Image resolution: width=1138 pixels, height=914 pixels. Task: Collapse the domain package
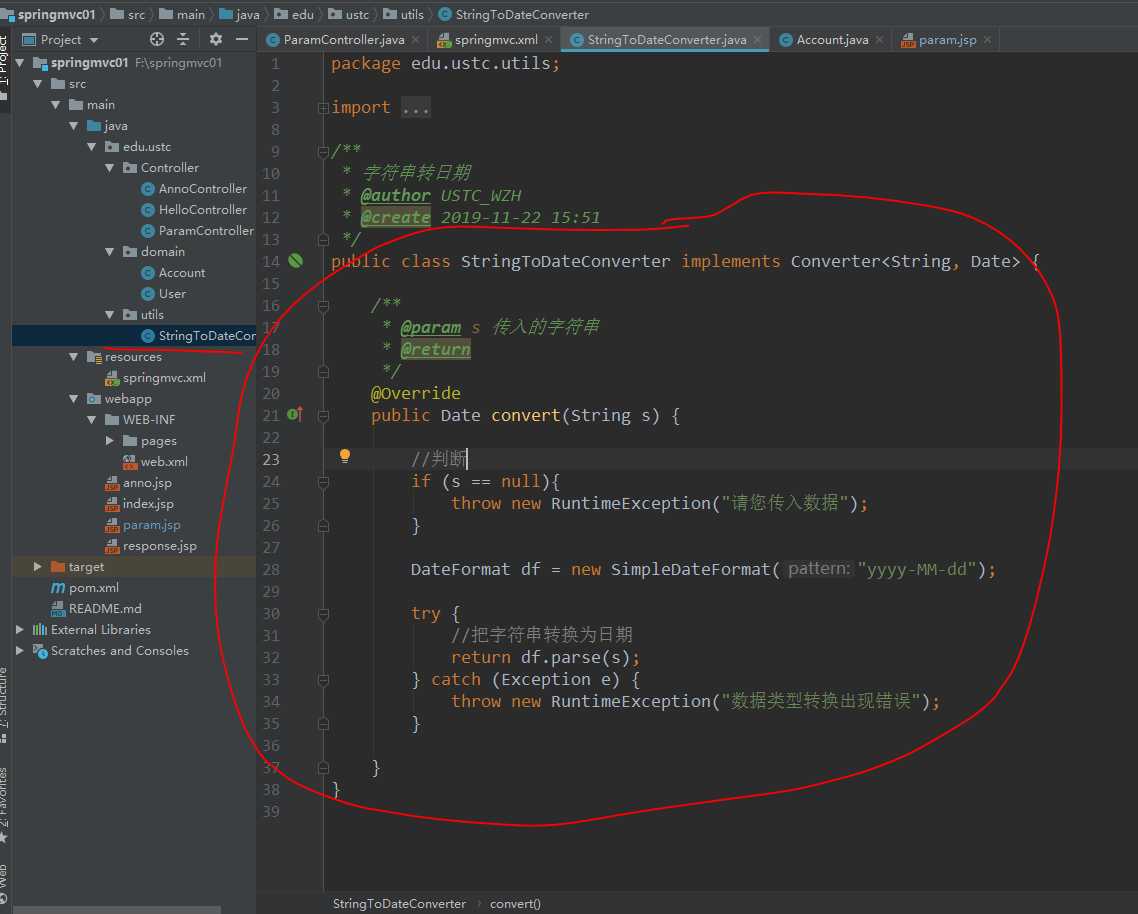tap(110, 252)
